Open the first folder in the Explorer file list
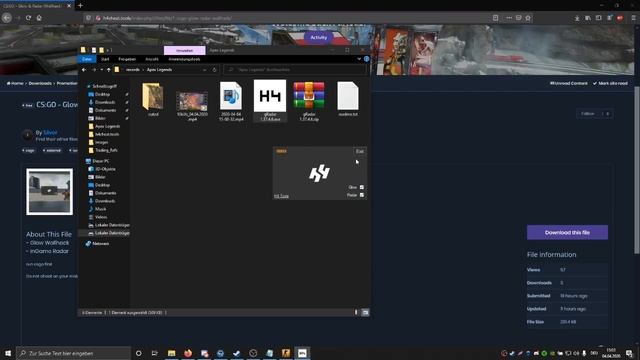The width and height of the screenshot is (640, 360). [153, 99]
